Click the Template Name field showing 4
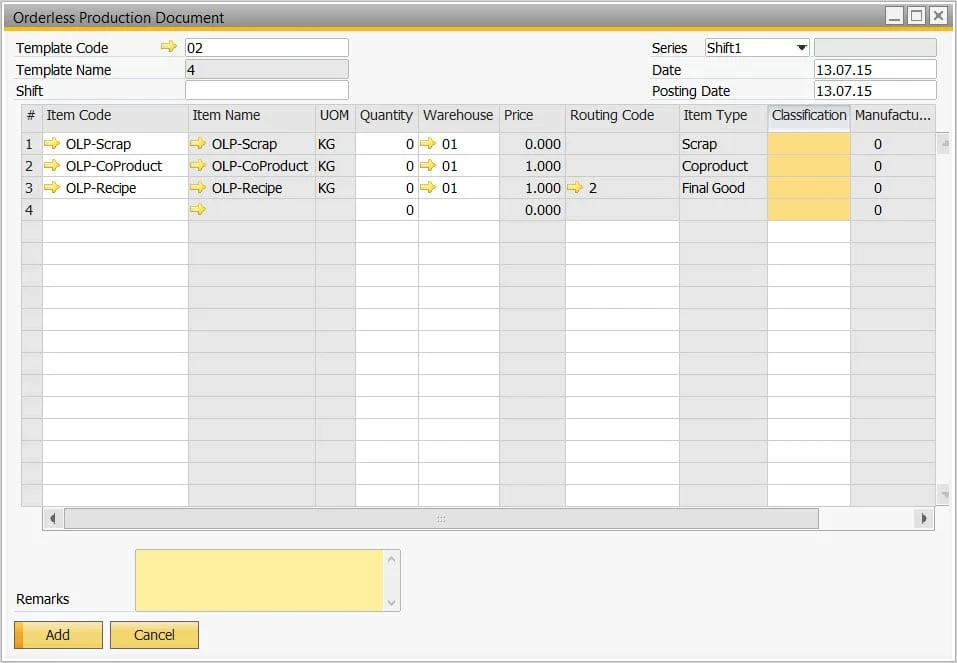 tap(267, 69)
